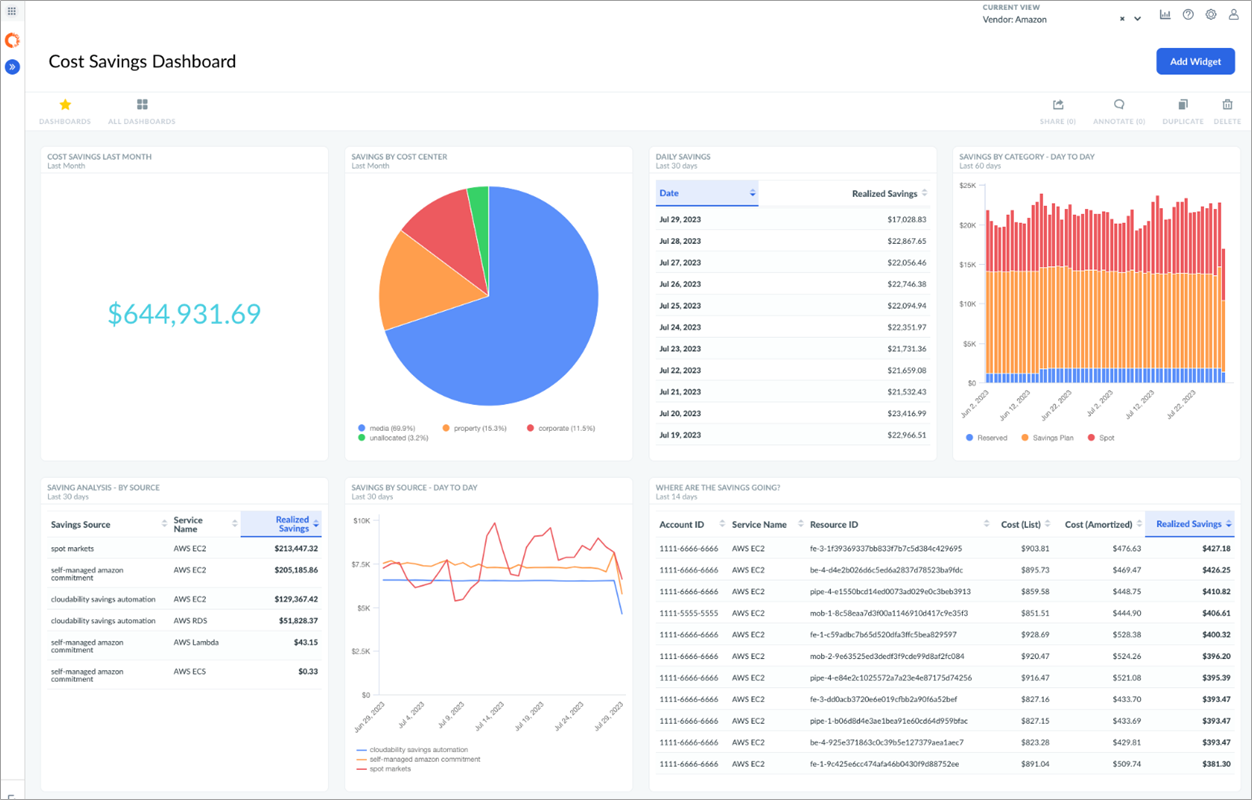Open the bar chart reports icon in the header

point(1165,14)
